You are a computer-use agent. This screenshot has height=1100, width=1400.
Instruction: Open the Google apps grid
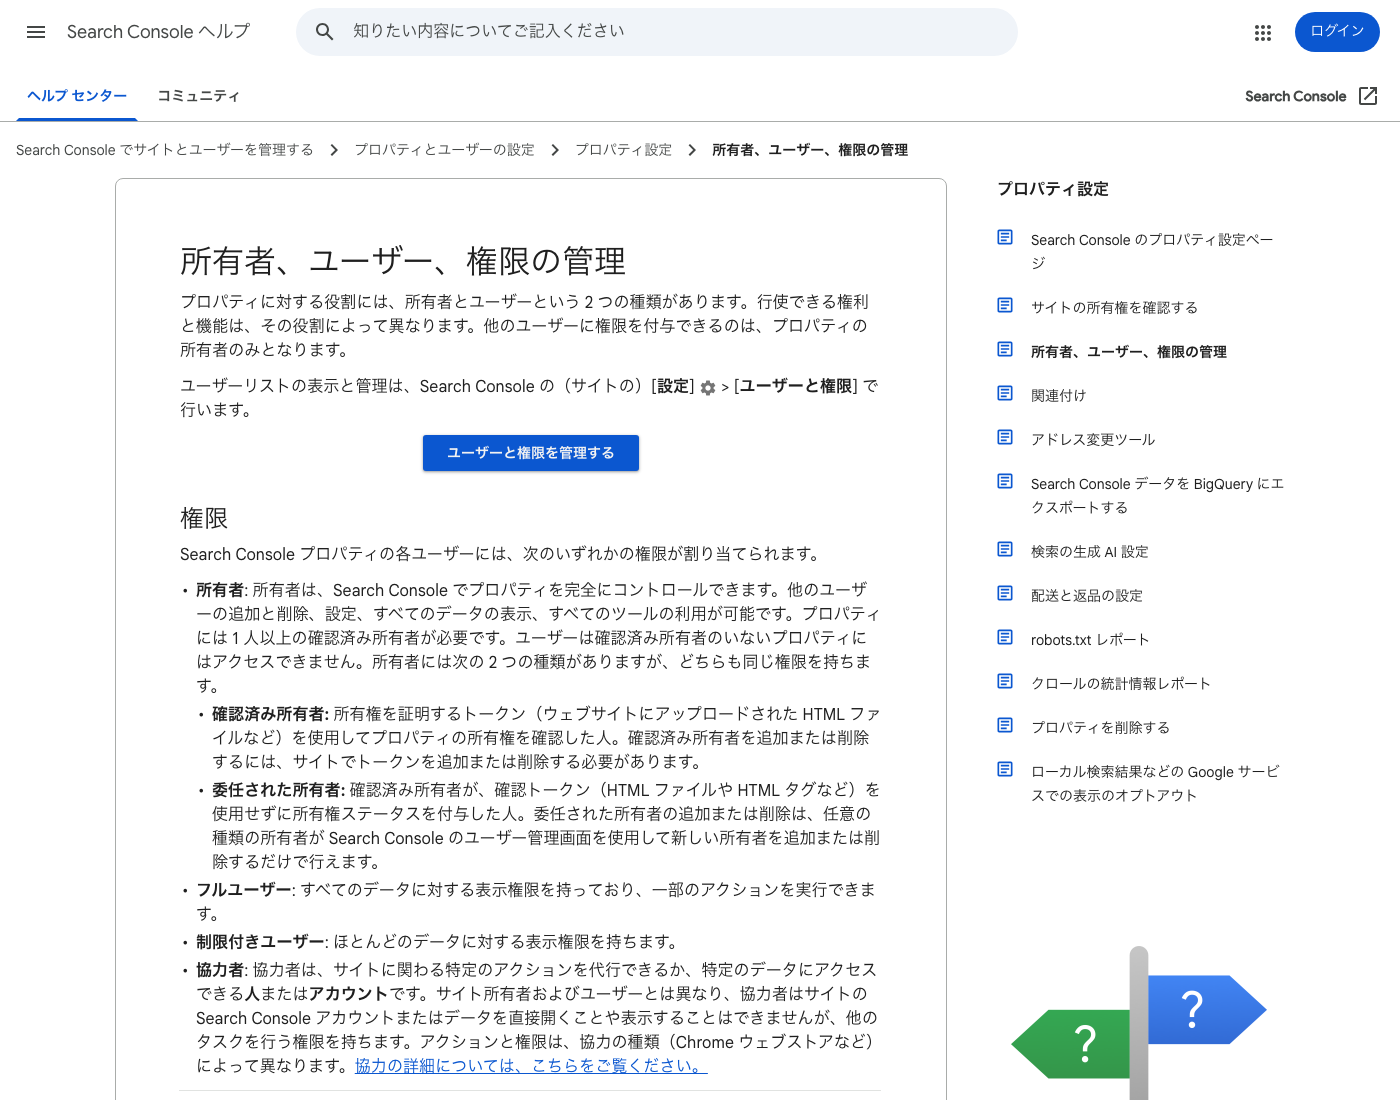tap(1263, 33)
